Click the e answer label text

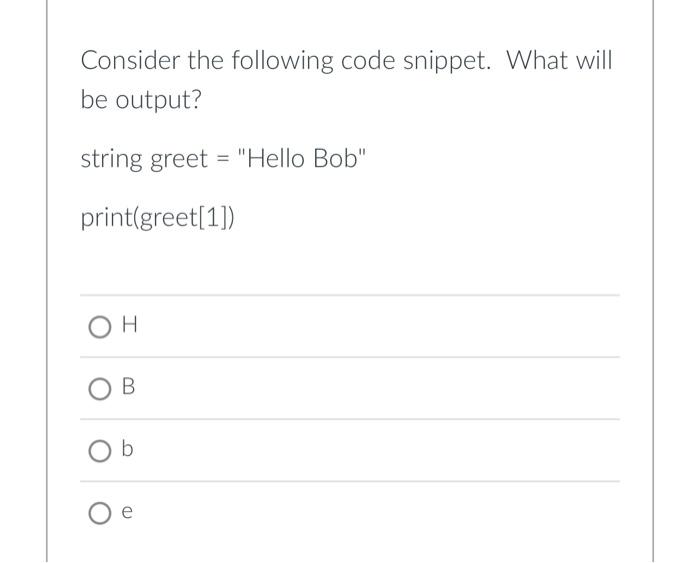[x=127, y=511]
